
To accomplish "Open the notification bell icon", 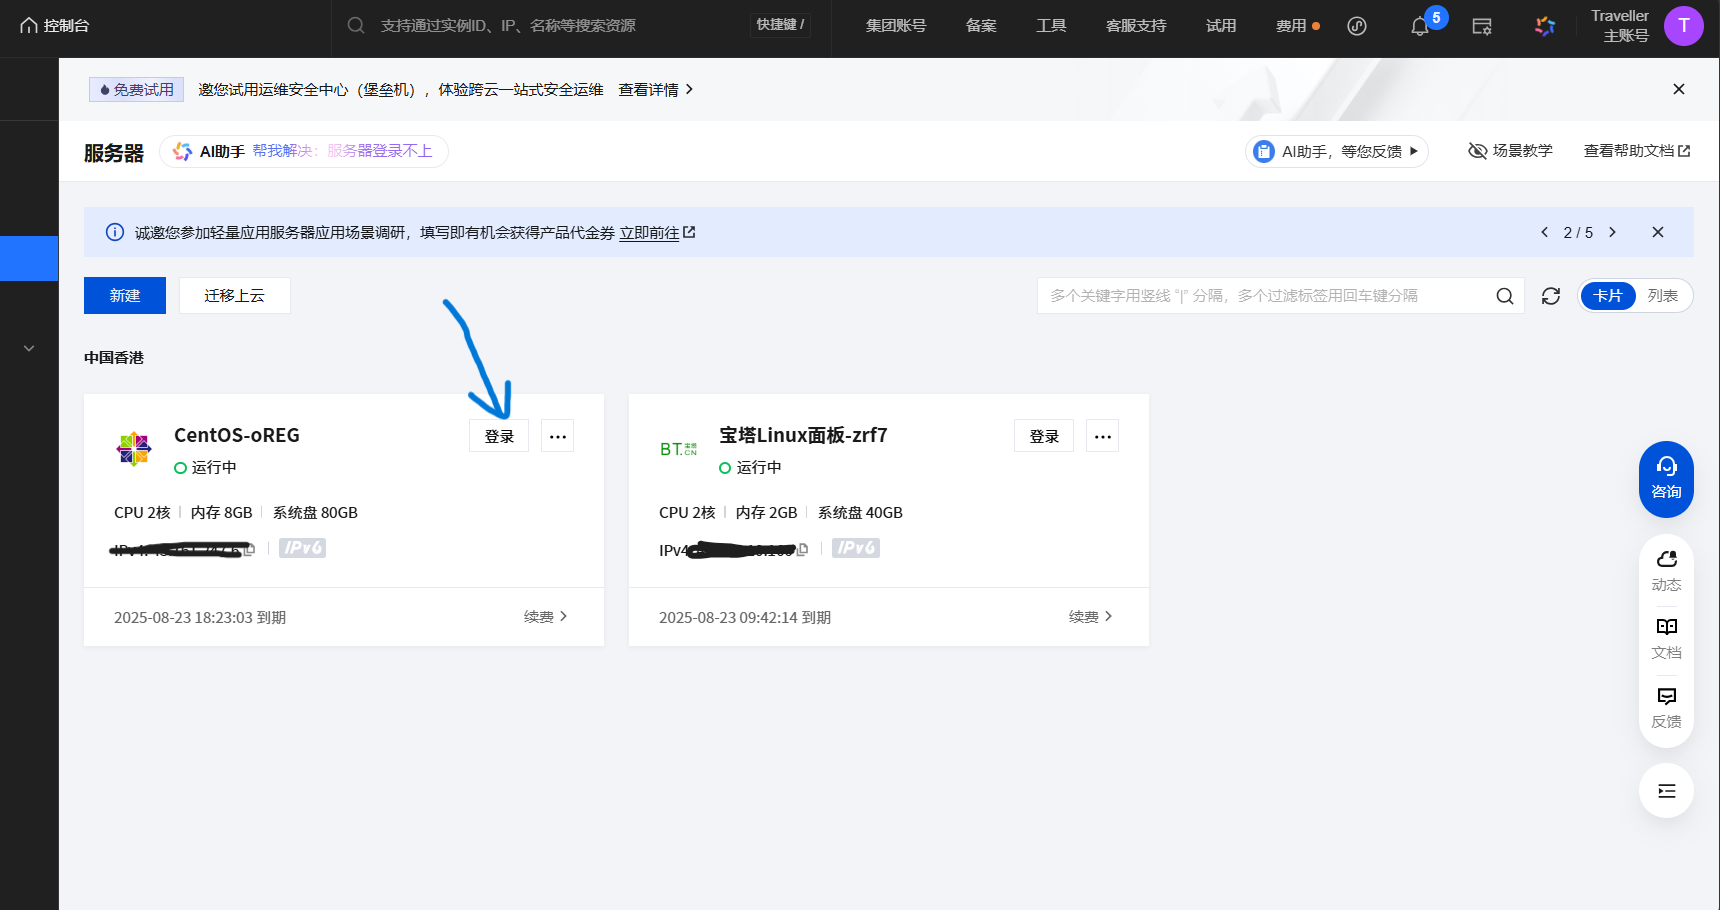I will pyautogui.click(x=1420, y=27).
